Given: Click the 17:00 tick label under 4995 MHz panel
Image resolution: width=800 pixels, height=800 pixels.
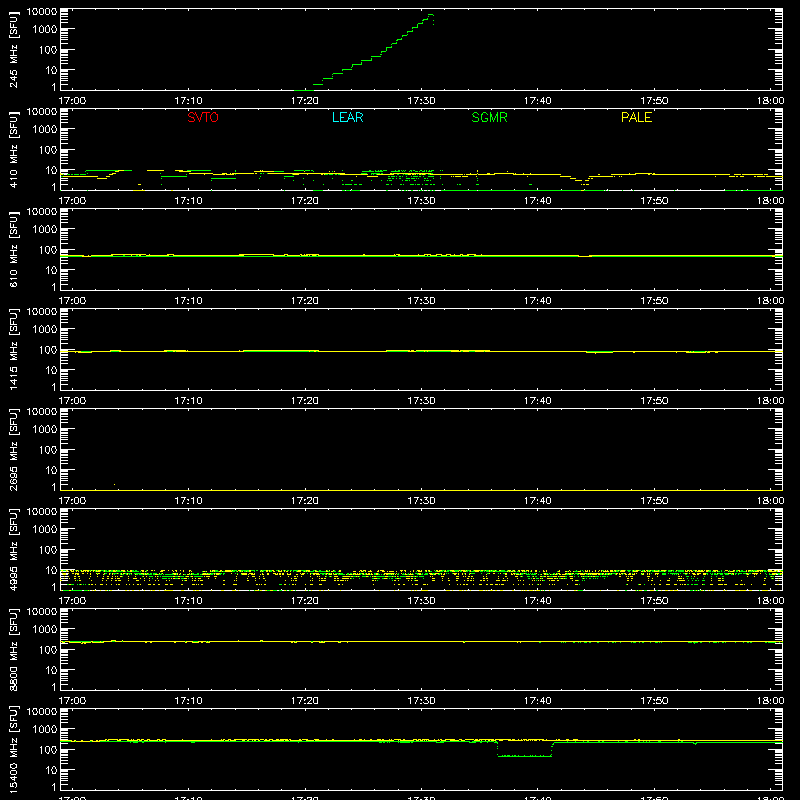Looking at the screenshot, I should click(72, 601).
